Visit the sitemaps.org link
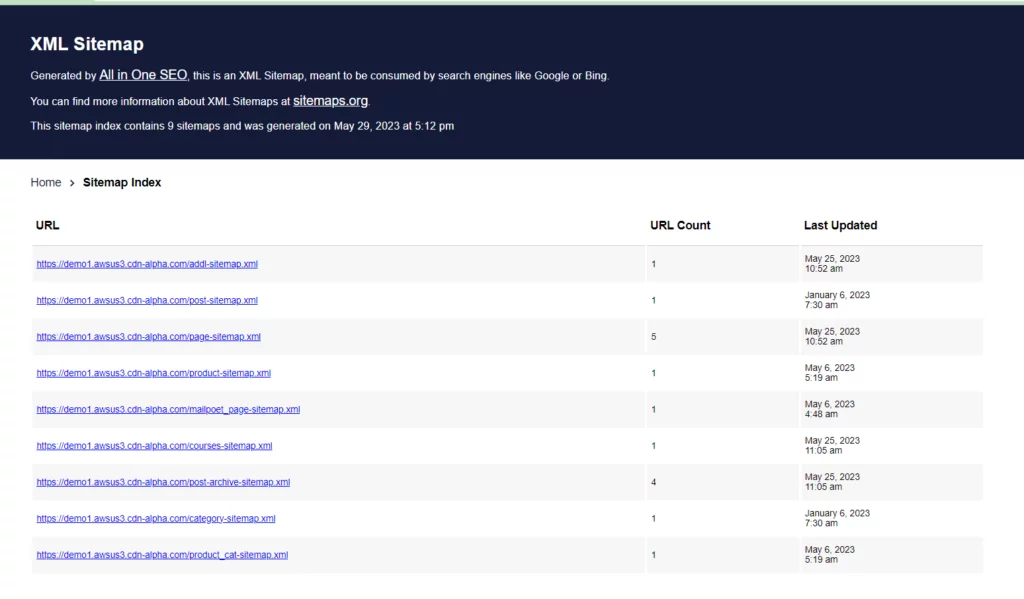This screenshot has width=1024, height=599. [330, 101]
